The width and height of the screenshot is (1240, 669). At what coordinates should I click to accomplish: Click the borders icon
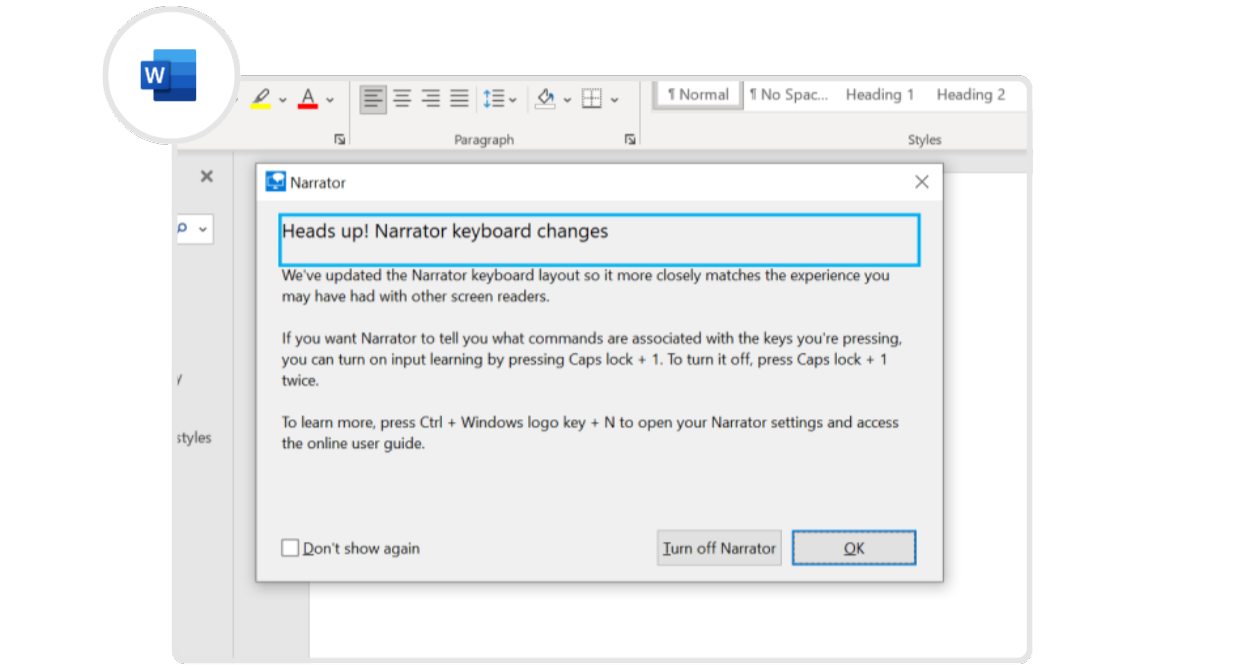pyautogui.click(x=592, y=98)
